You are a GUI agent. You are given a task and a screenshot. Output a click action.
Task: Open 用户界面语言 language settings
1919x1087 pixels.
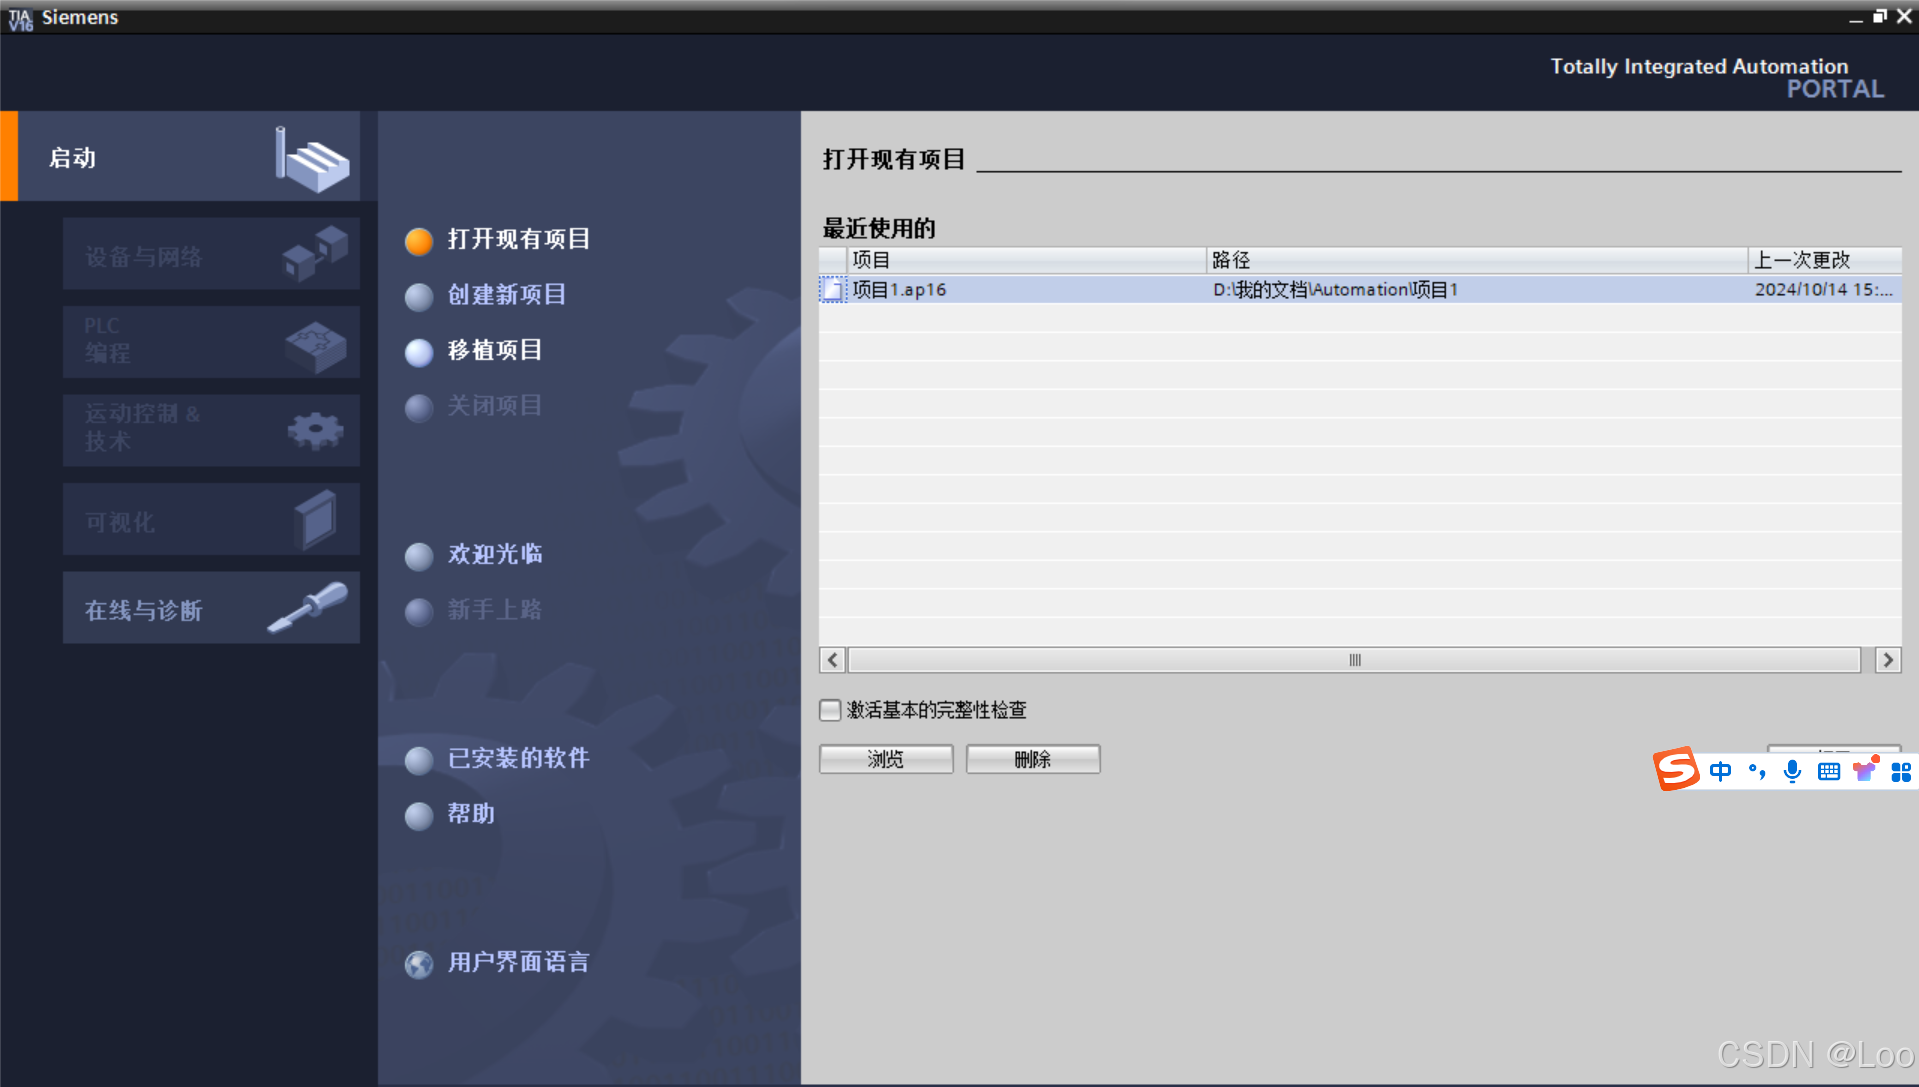[x=519, y=963]
